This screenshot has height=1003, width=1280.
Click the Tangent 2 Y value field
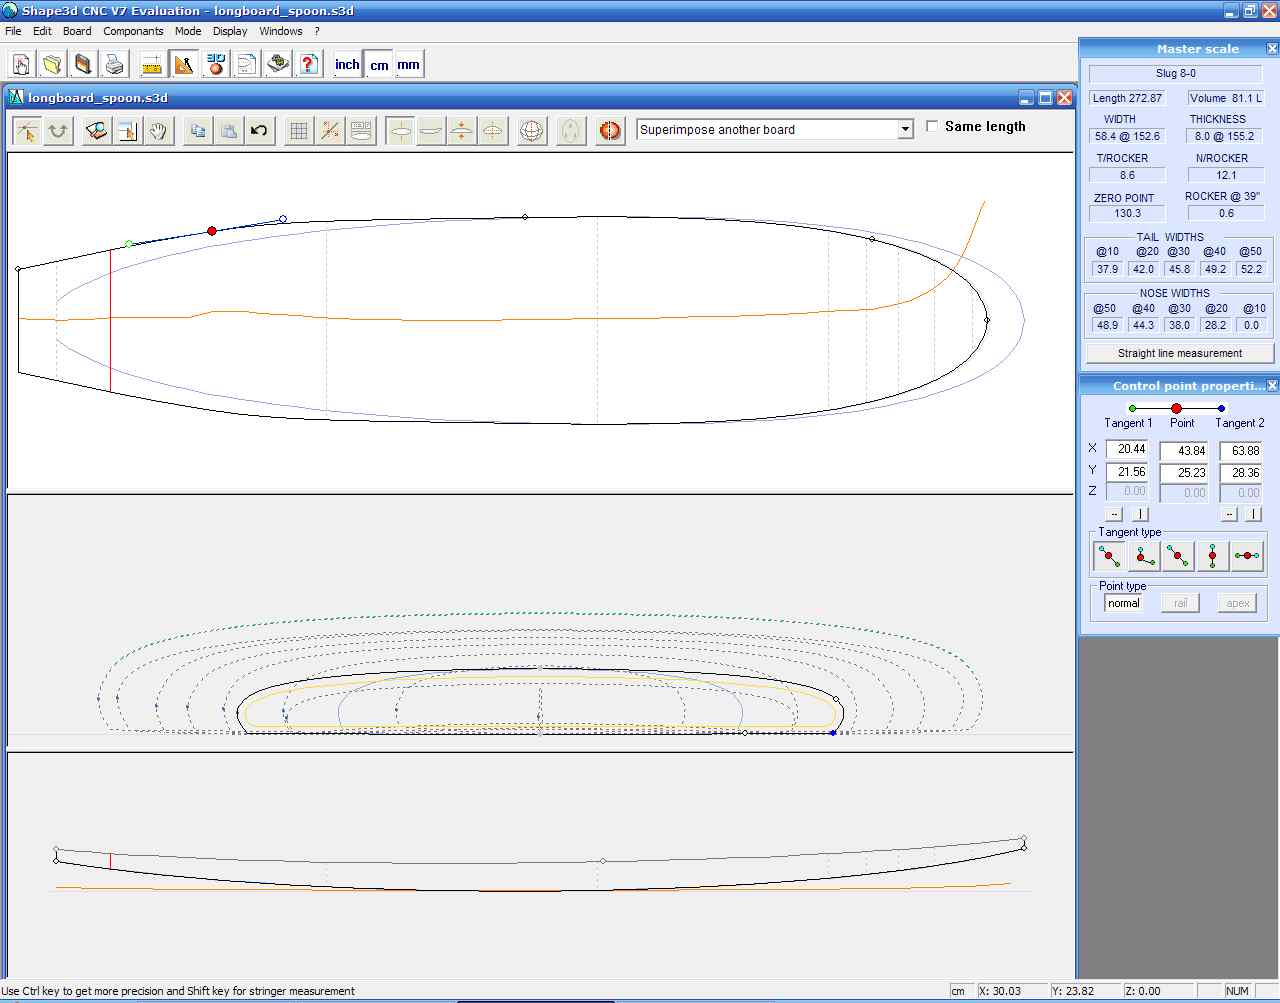[x=1241, y=473]
